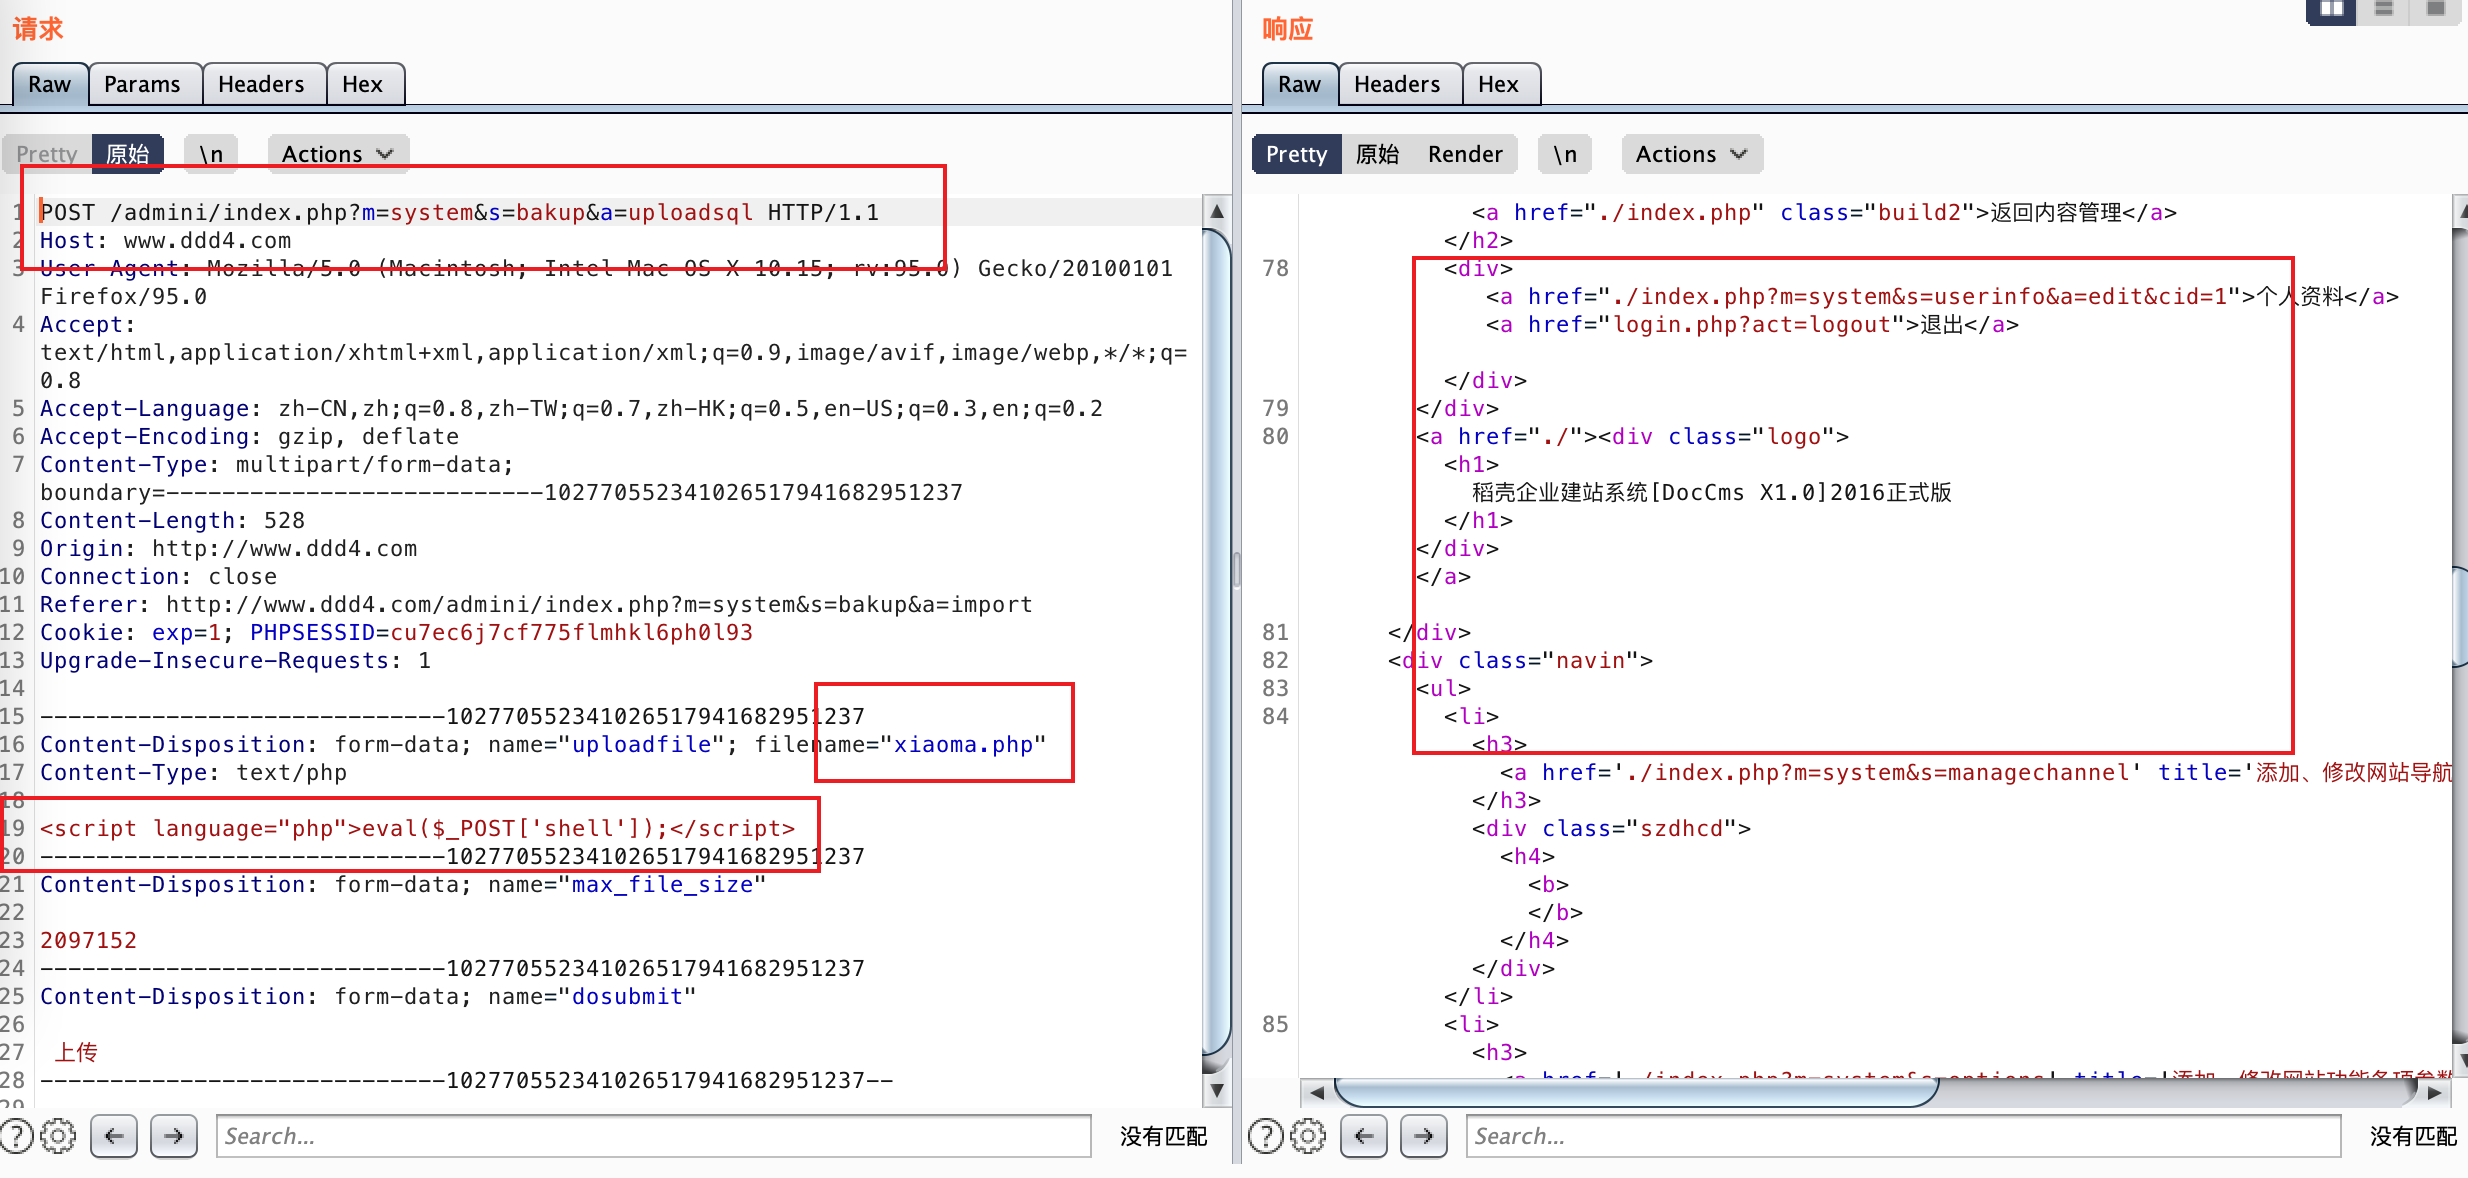
Task: Toggle request newline \n display
Action: coord(211,154)
